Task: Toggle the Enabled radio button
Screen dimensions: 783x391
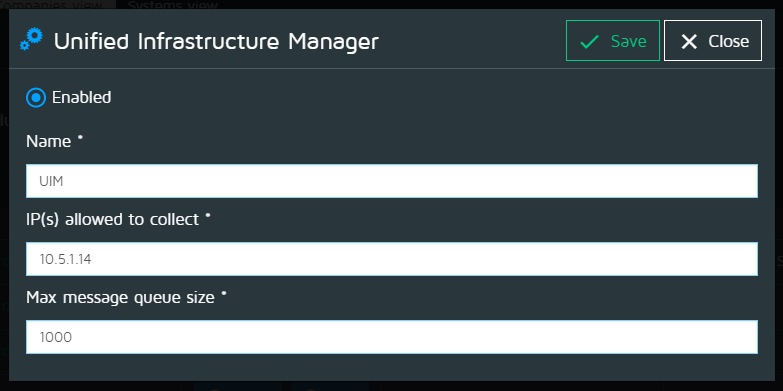Action: (x=36, y=97)
